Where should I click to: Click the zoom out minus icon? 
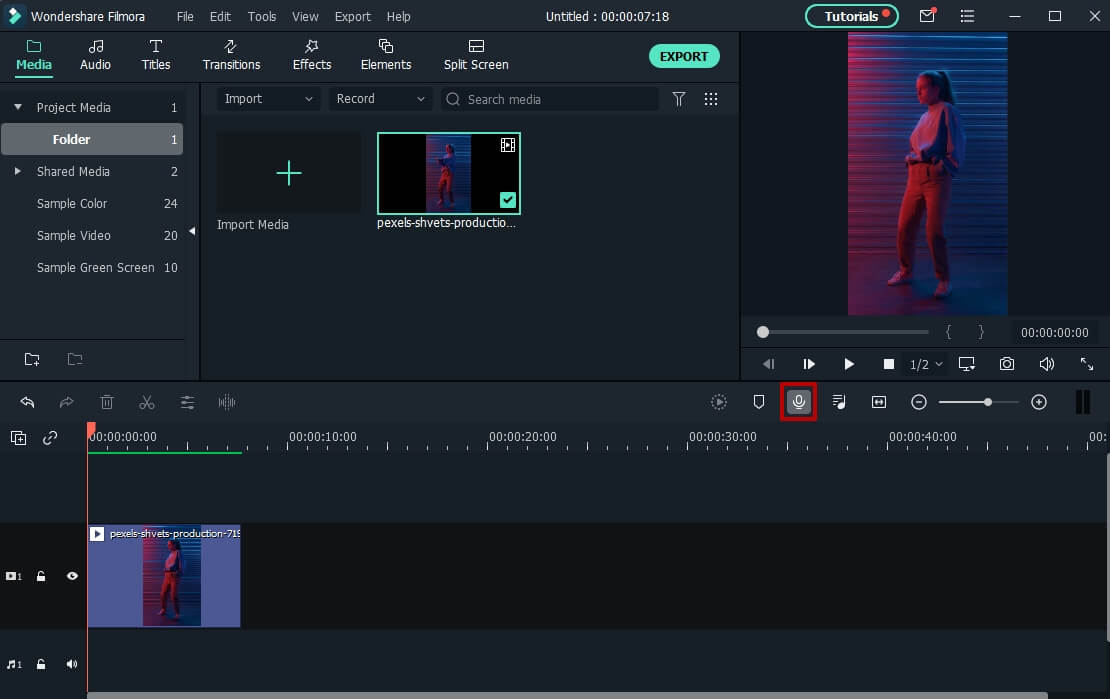[919, 402]
